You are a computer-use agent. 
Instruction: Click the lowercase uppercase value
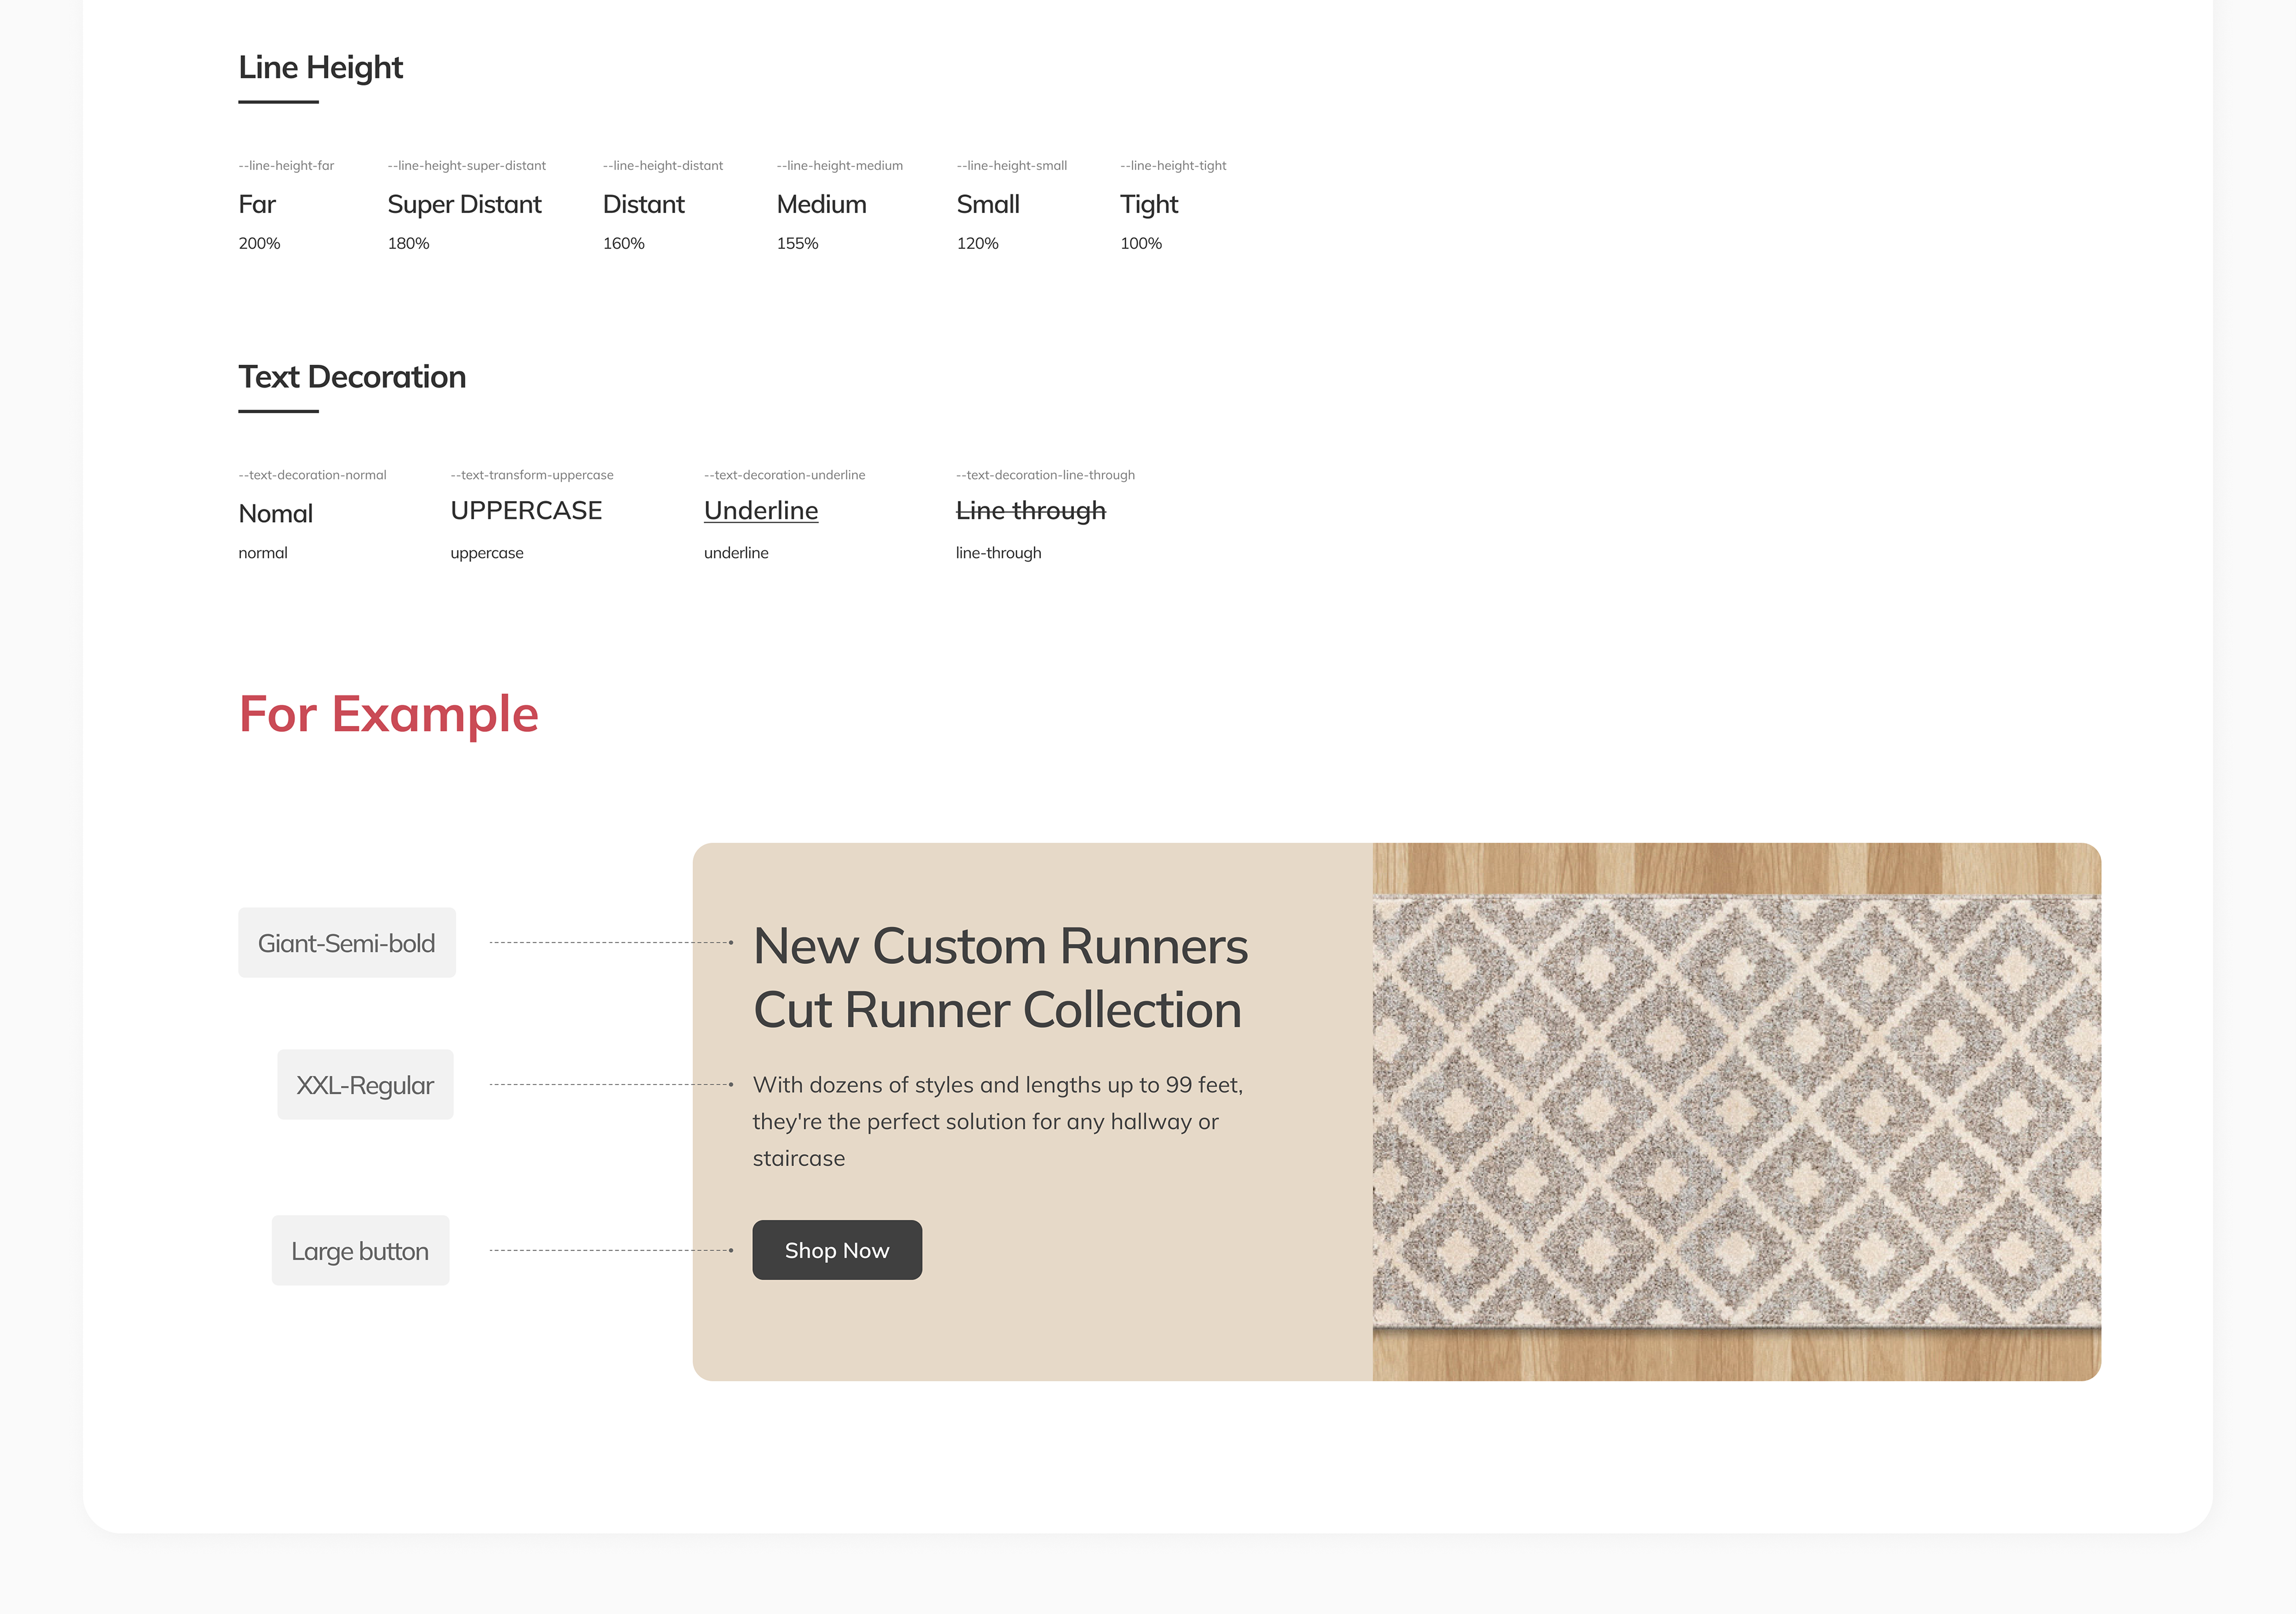coord(487,554)
